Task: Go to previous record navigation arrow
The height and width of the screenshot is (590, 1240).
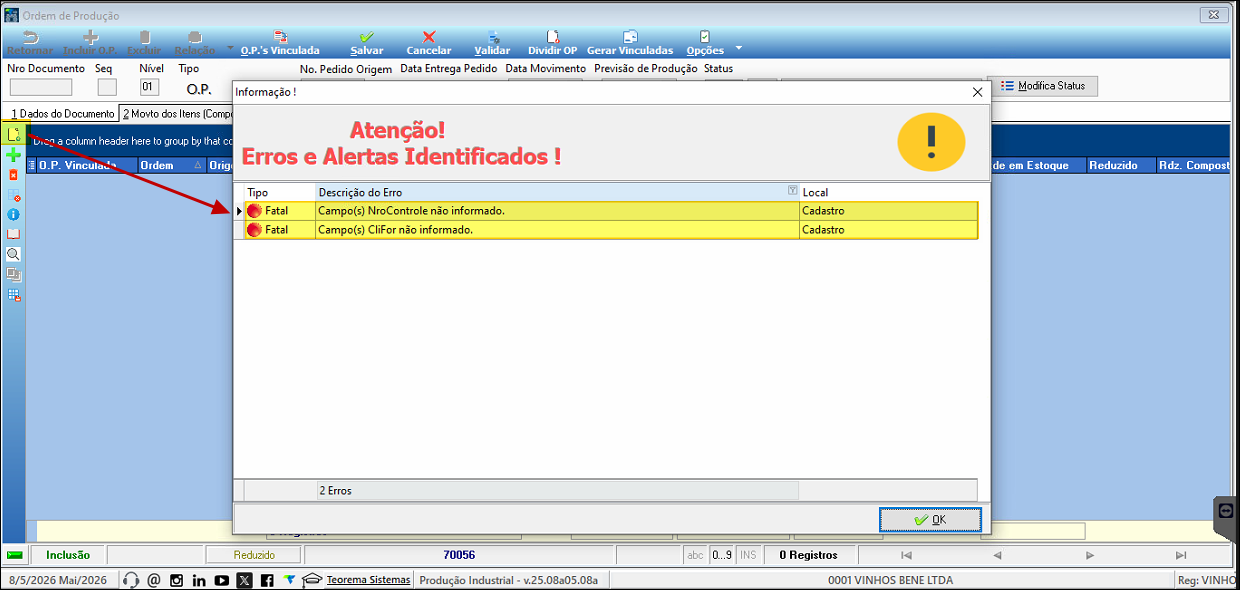Action: tap(997, 555)
